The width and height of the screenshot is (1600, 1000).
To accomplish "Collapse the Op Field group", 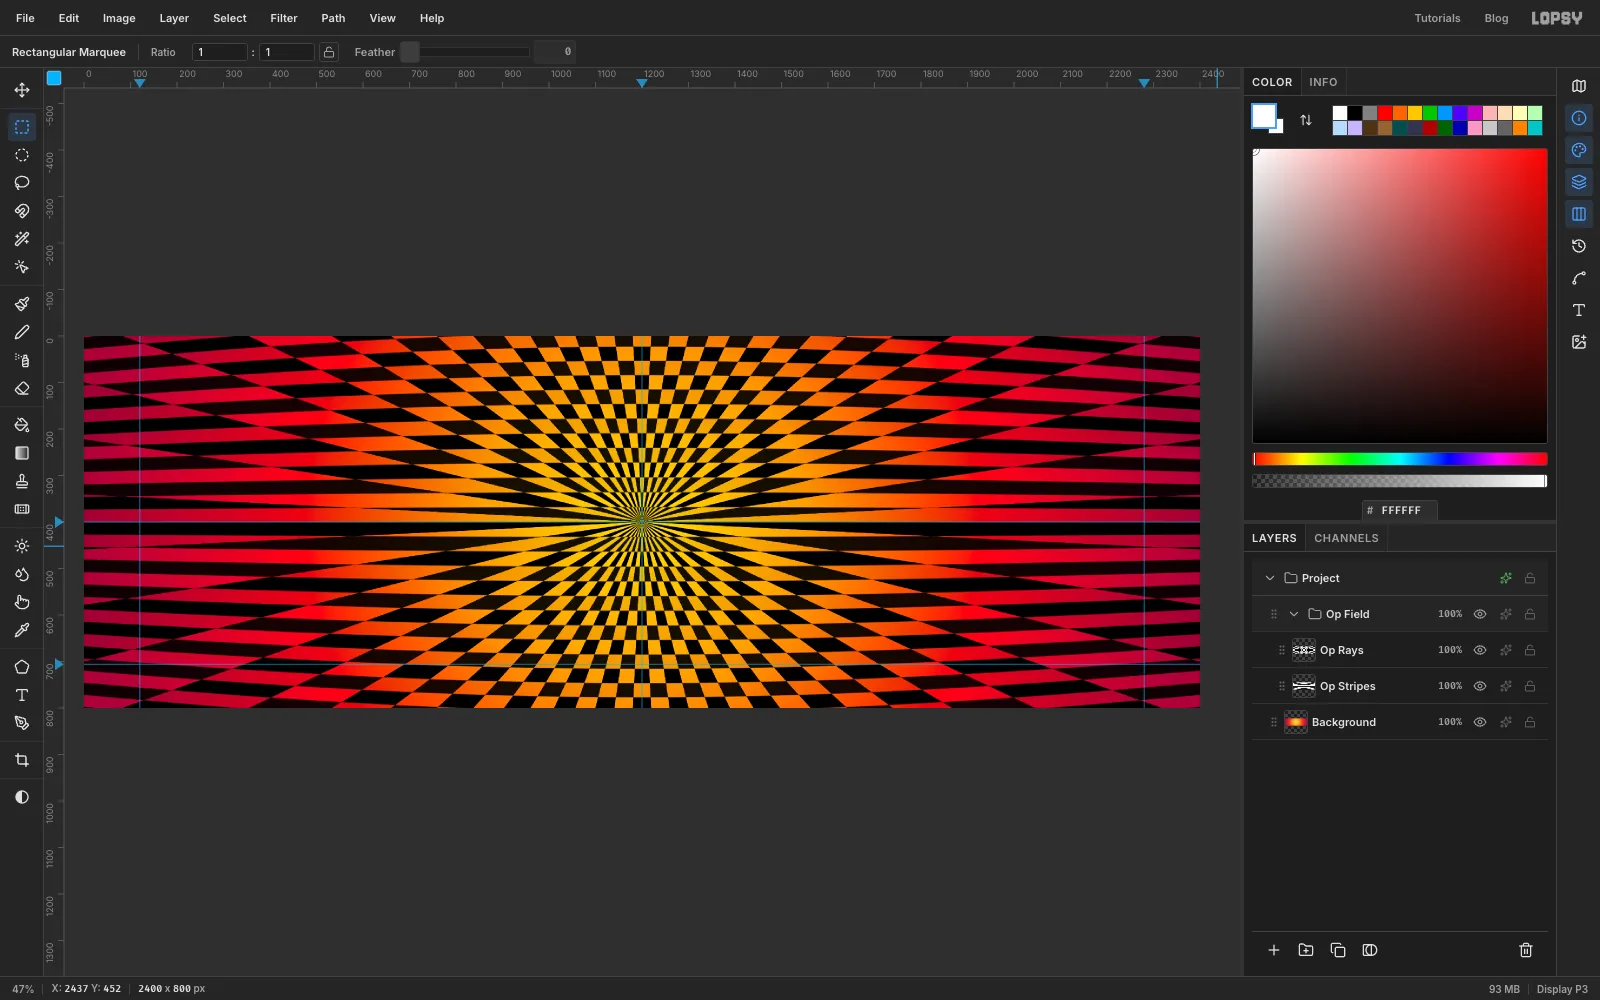I will (x=1294, y=614).
